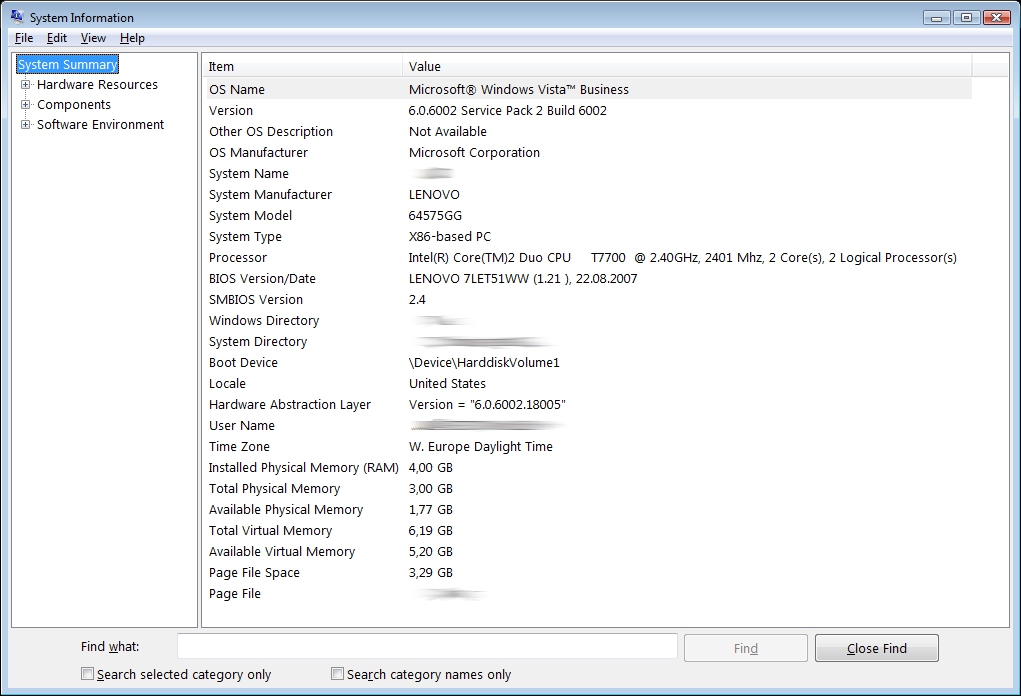This screenshot has width=1021, height=696.
Task: Click the United States locale value
Action: [447, 383]
